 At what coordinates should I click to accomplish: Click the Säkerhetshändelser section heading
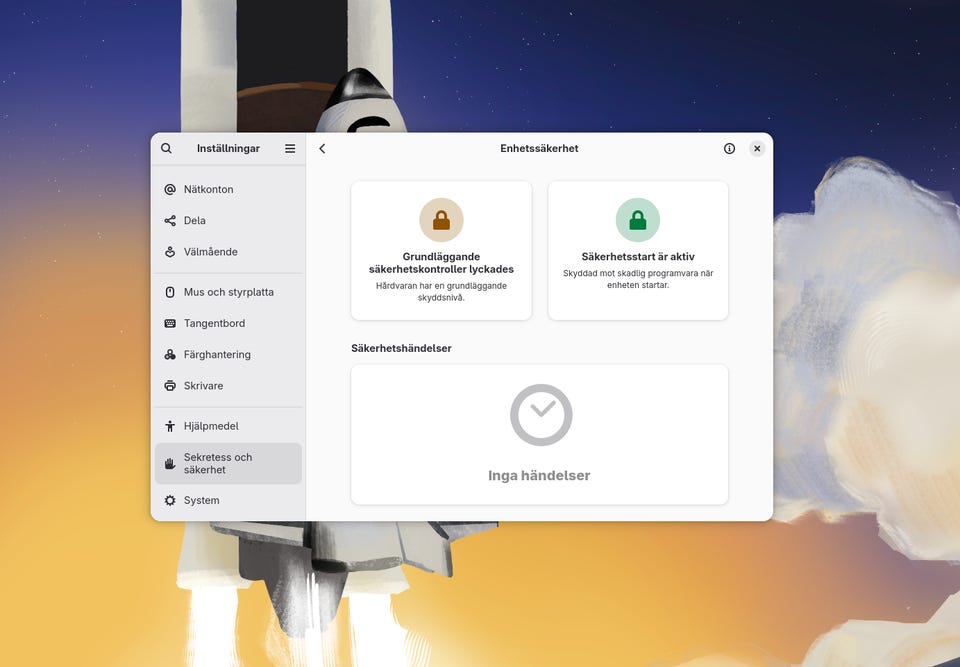tap(401, 348)
